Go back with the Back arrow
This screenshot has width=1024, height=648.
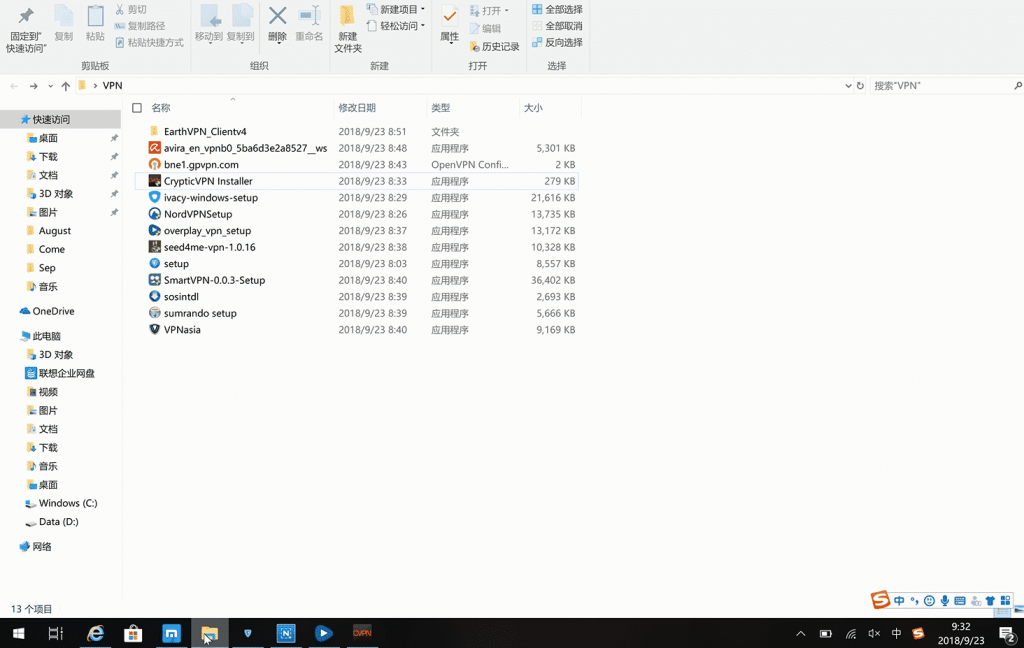tap(14, 86)
